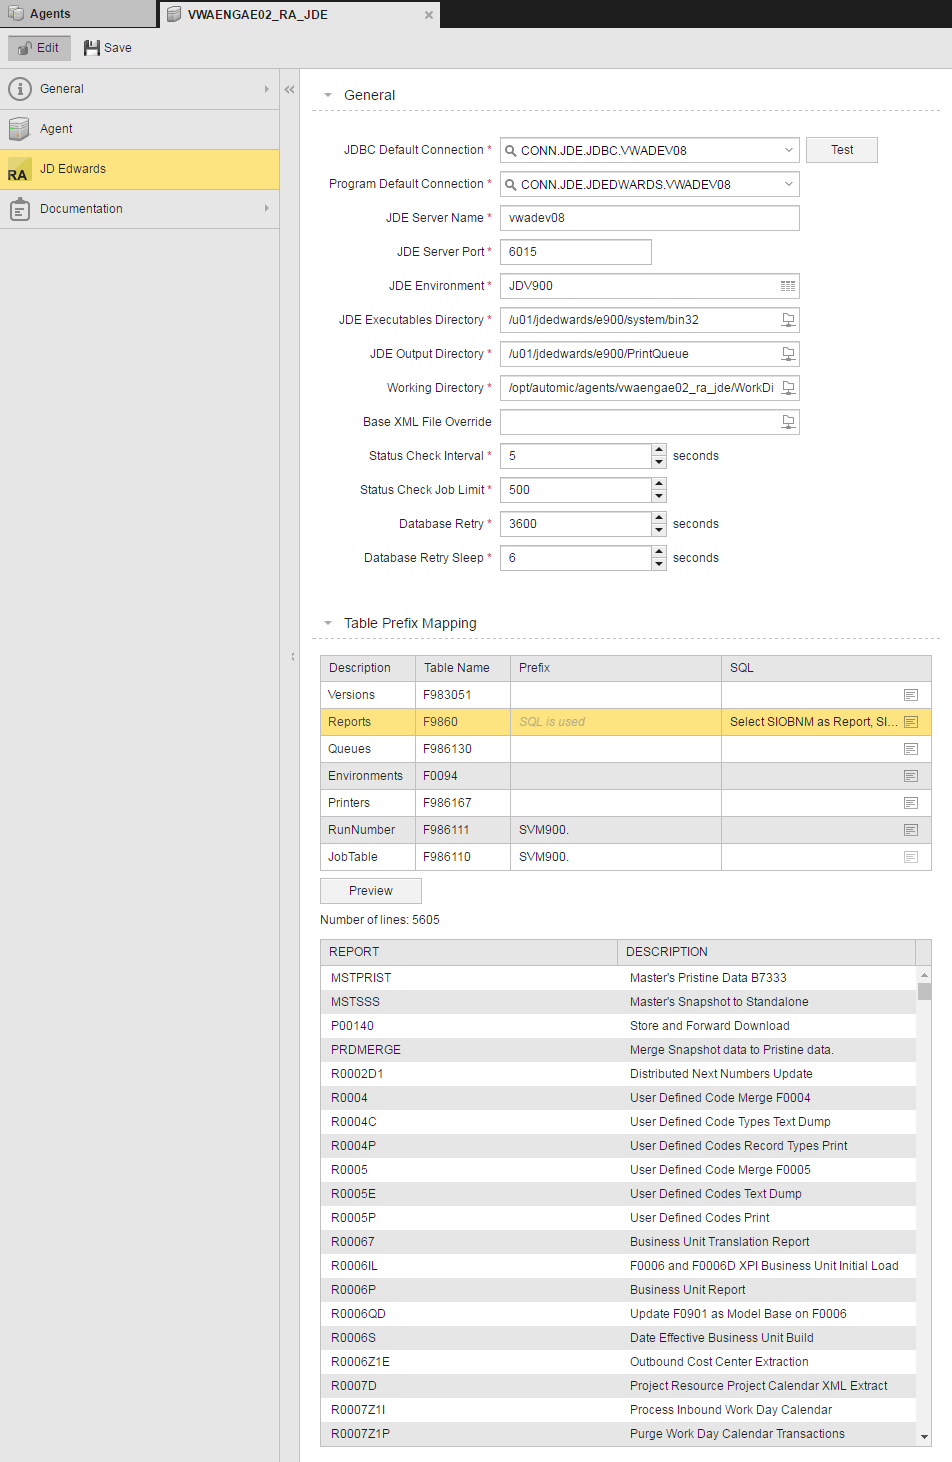The width and height of the screenshot is (952, 1462).
Task: Open SQL editor icon for Queues row
Action: coord(911,749)
